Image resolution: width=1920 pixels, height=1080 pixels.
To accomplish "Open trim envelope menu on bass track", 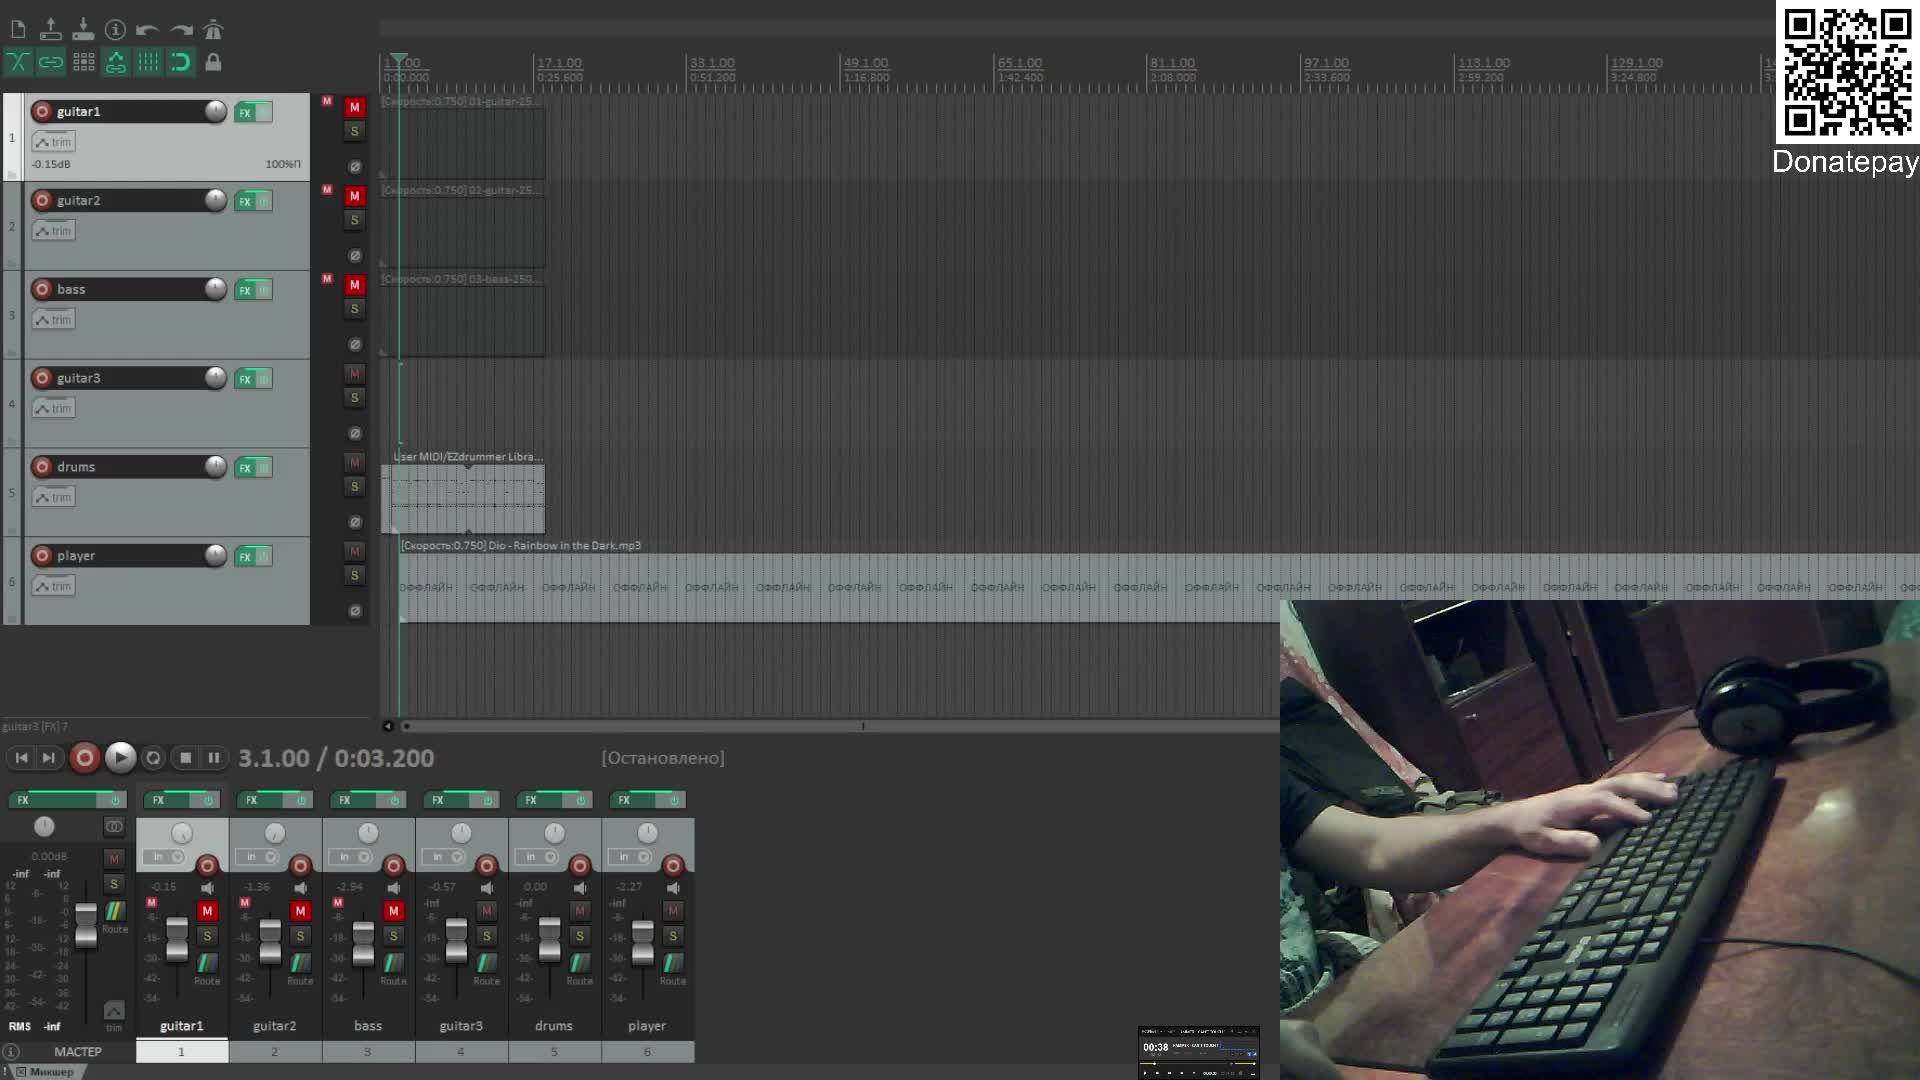I will pos(53,320).
